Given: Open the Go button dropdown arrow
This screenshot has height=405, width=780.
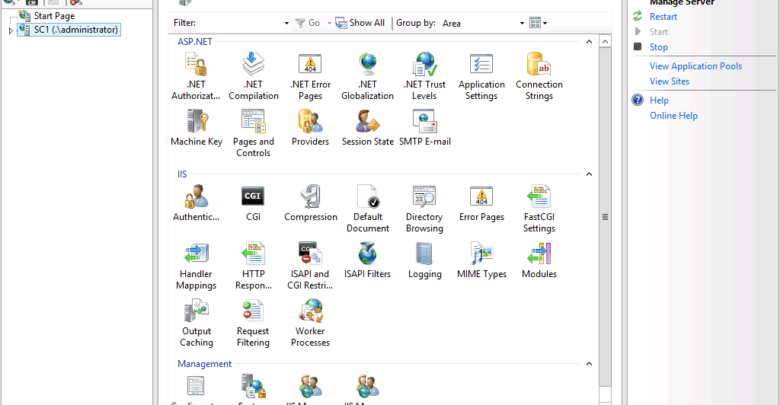Looking at the screenshot, I should click(329, 23).
